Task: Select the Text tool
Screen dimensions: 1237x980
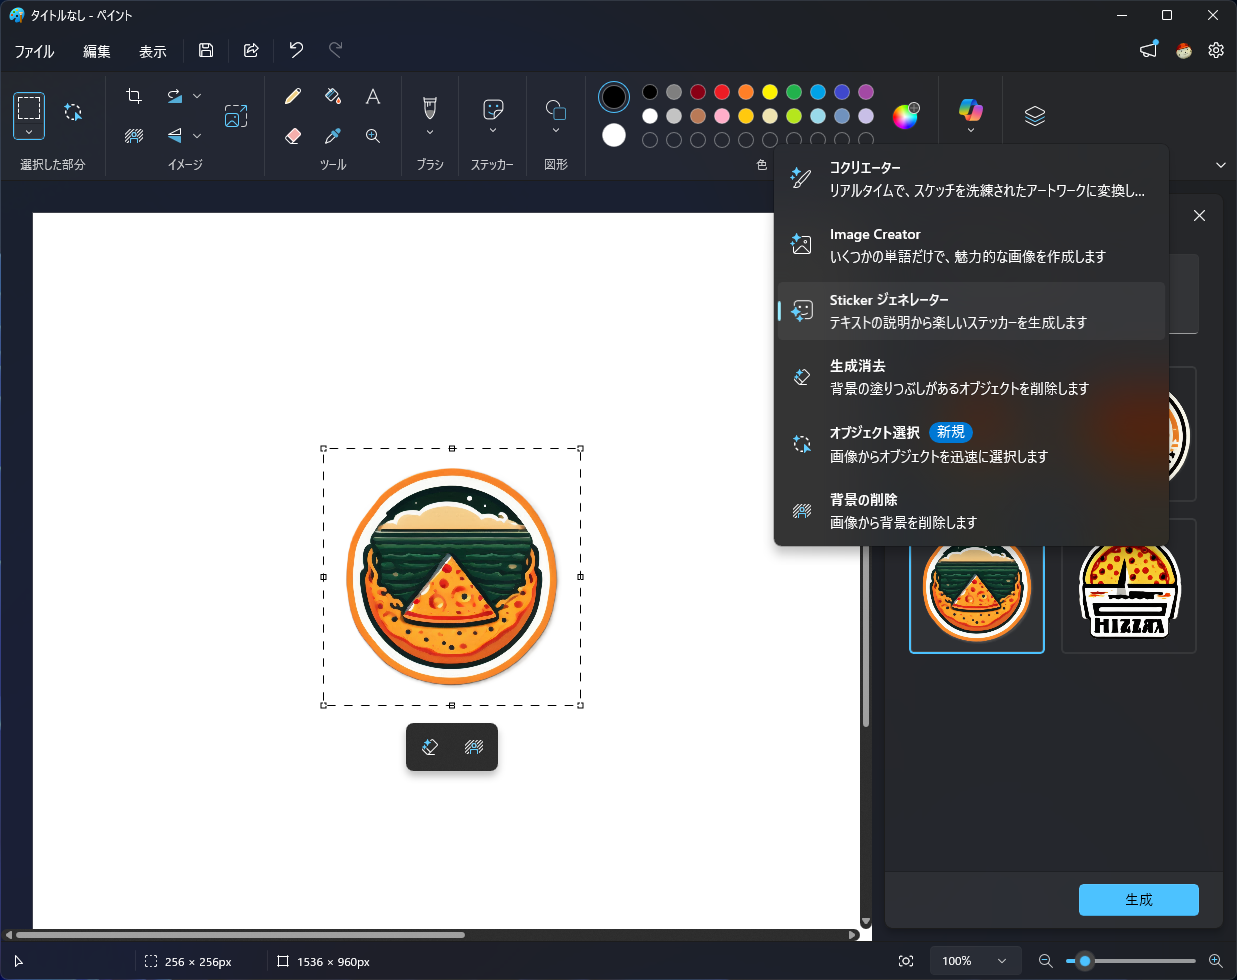Action: 373,96
